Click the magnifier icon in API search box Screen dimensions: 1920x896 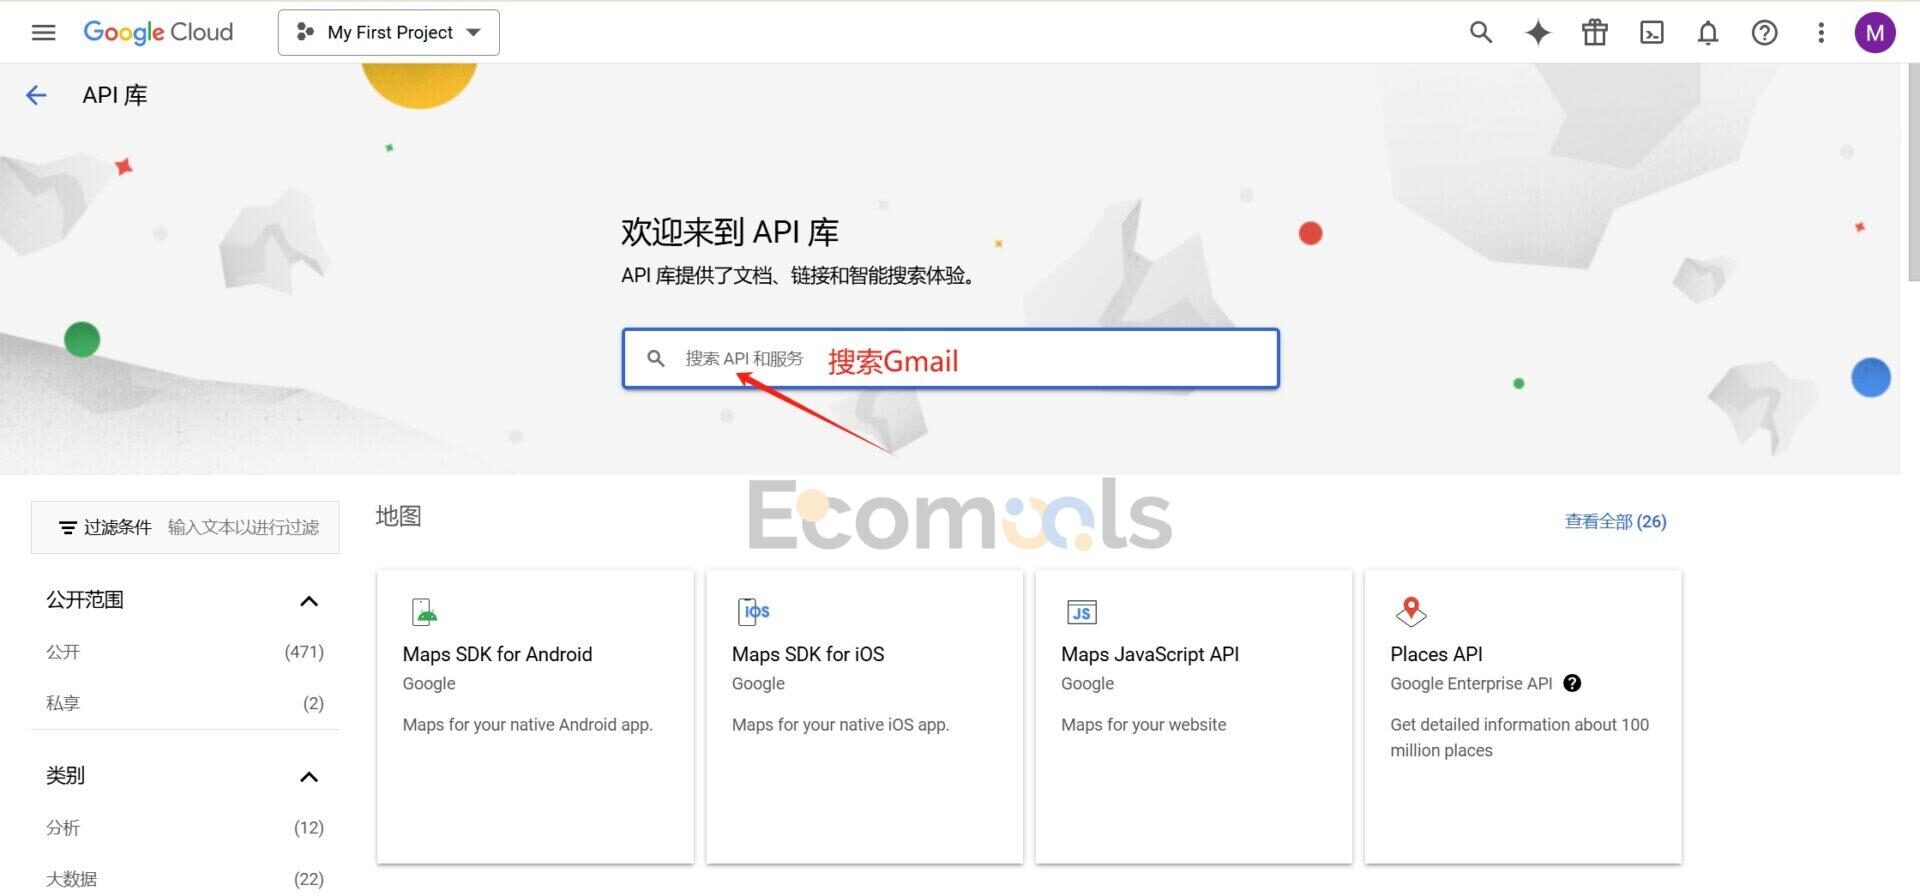[x=656, y=358]
